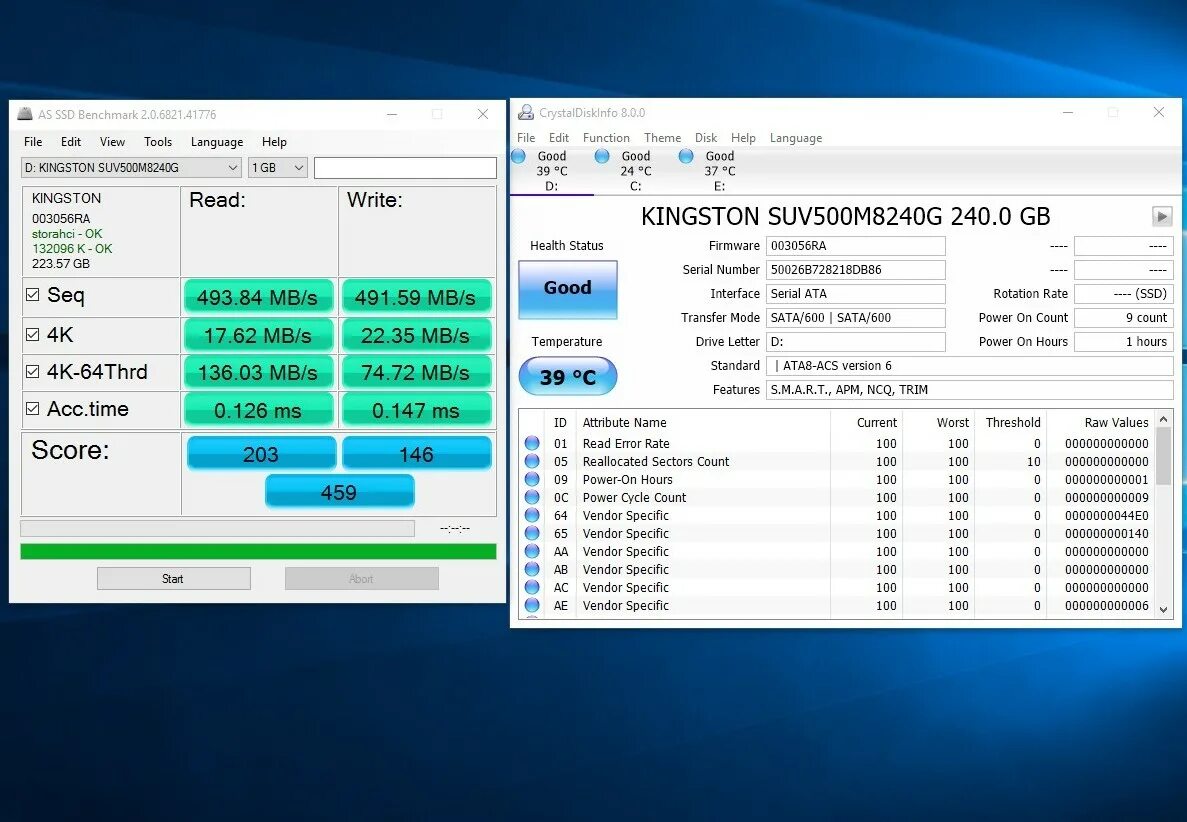The width and height of the screenshot is (1187, 822).
Task: Open Disk menu in CrystalDiskInfo
Action: point(706,138)
